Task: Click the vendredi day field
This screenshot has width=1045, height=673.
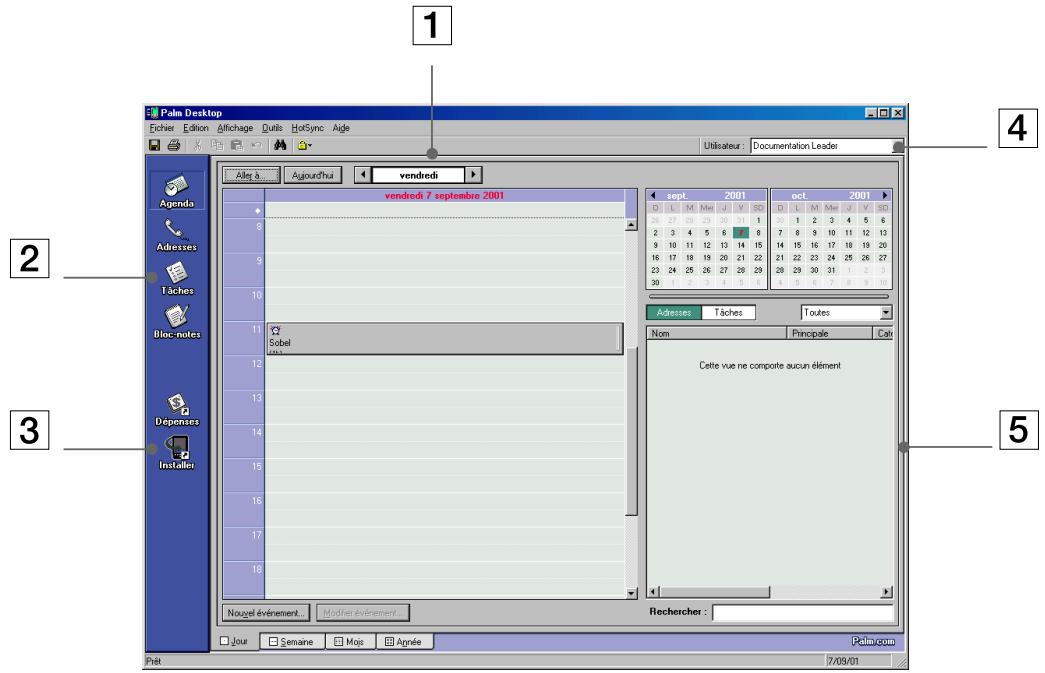Action: coord(418,175)
